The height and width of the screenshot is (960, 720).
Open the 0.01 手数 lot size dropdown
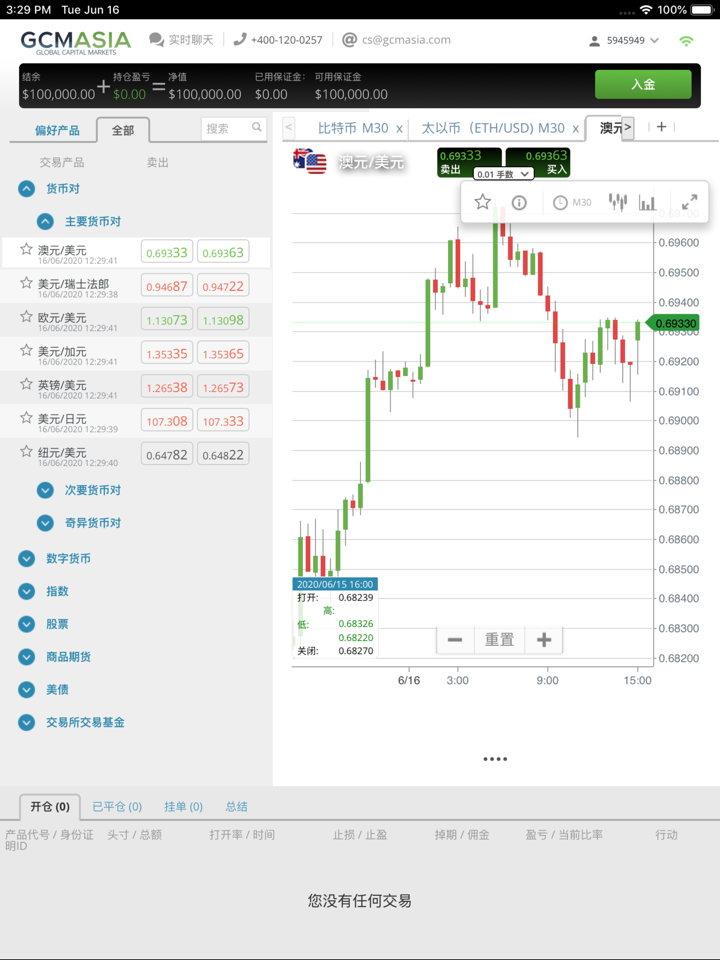502,174
